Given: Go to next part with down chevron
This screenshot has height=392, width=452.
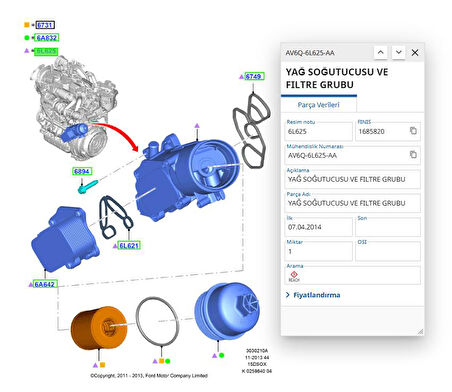Looking at the screenshot, I should click(398, 52).
